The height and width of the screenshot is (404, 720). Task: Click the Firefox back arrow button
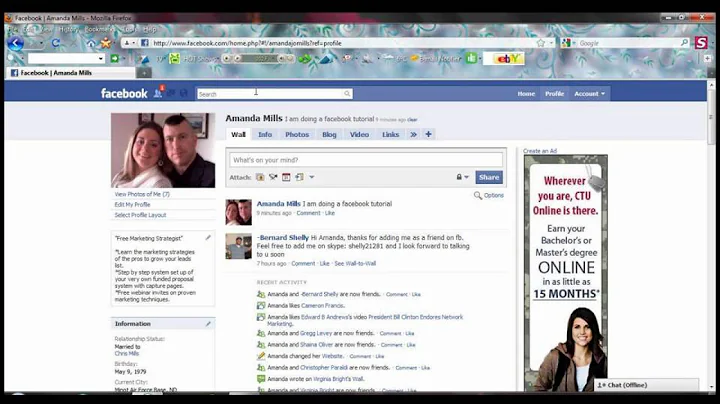(x=15, y=43)
